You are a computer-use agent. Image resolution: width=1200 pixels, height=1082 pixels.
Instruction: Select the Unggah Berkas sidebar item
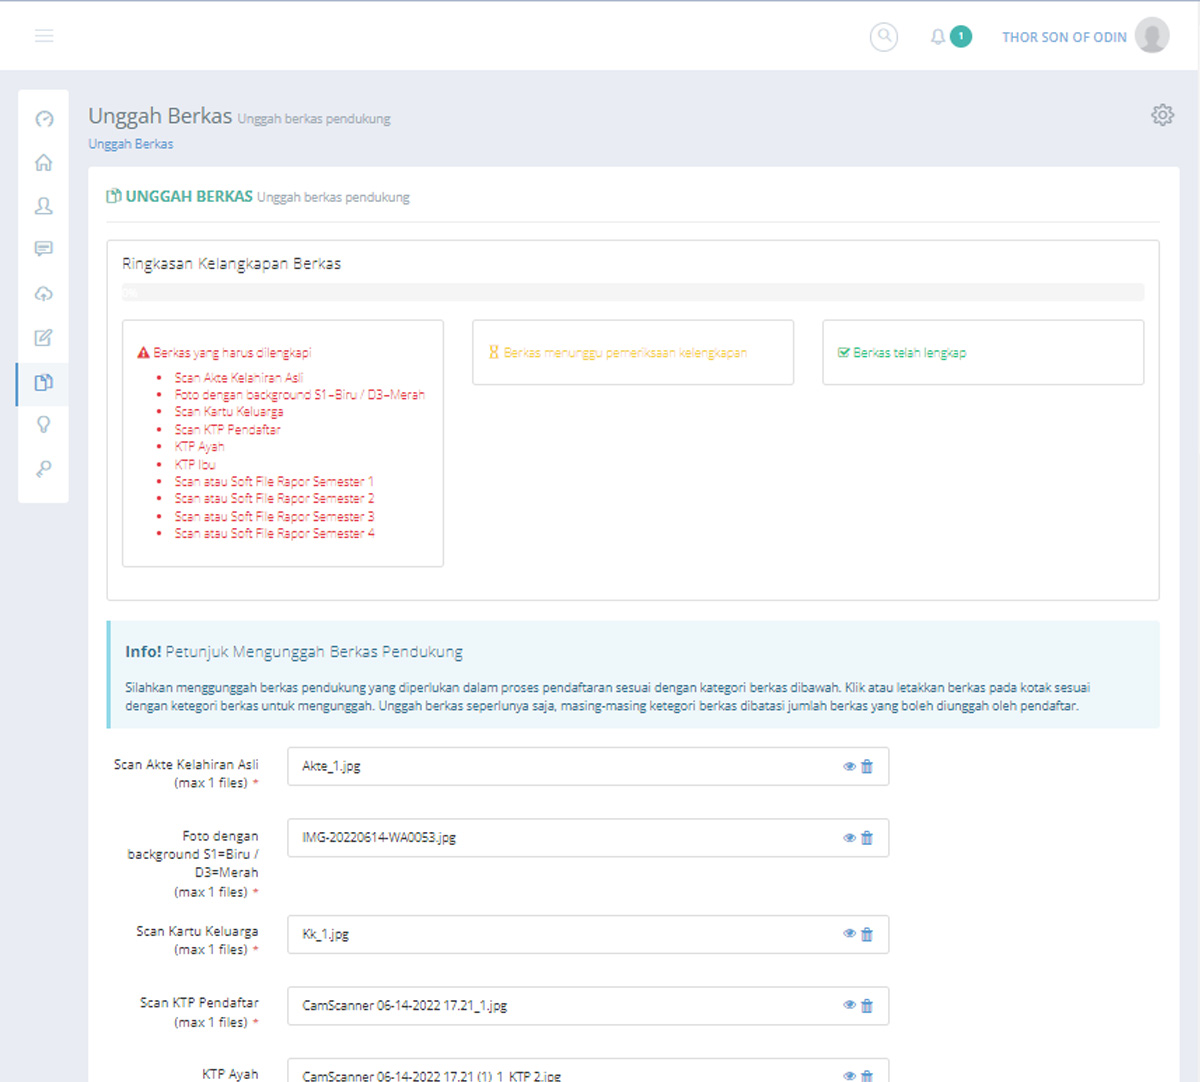tap(44, 382)
